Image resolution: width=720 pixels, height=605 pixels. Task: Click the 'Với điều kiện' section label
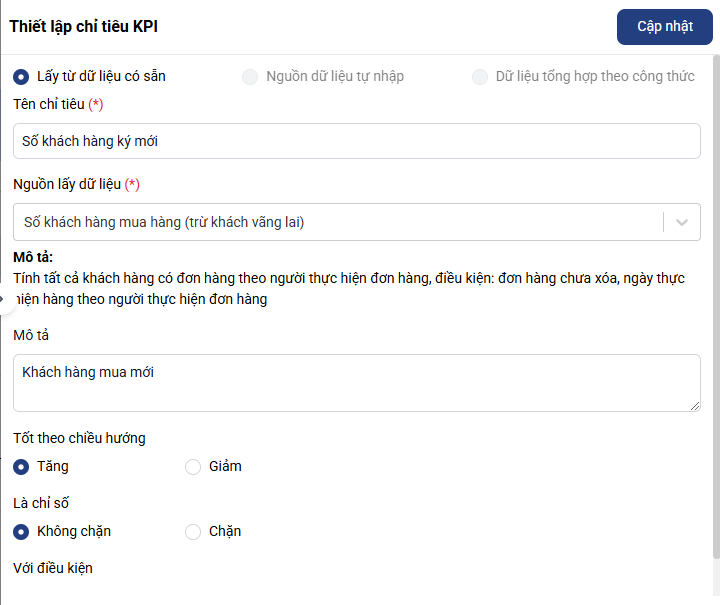pos(53,568)
